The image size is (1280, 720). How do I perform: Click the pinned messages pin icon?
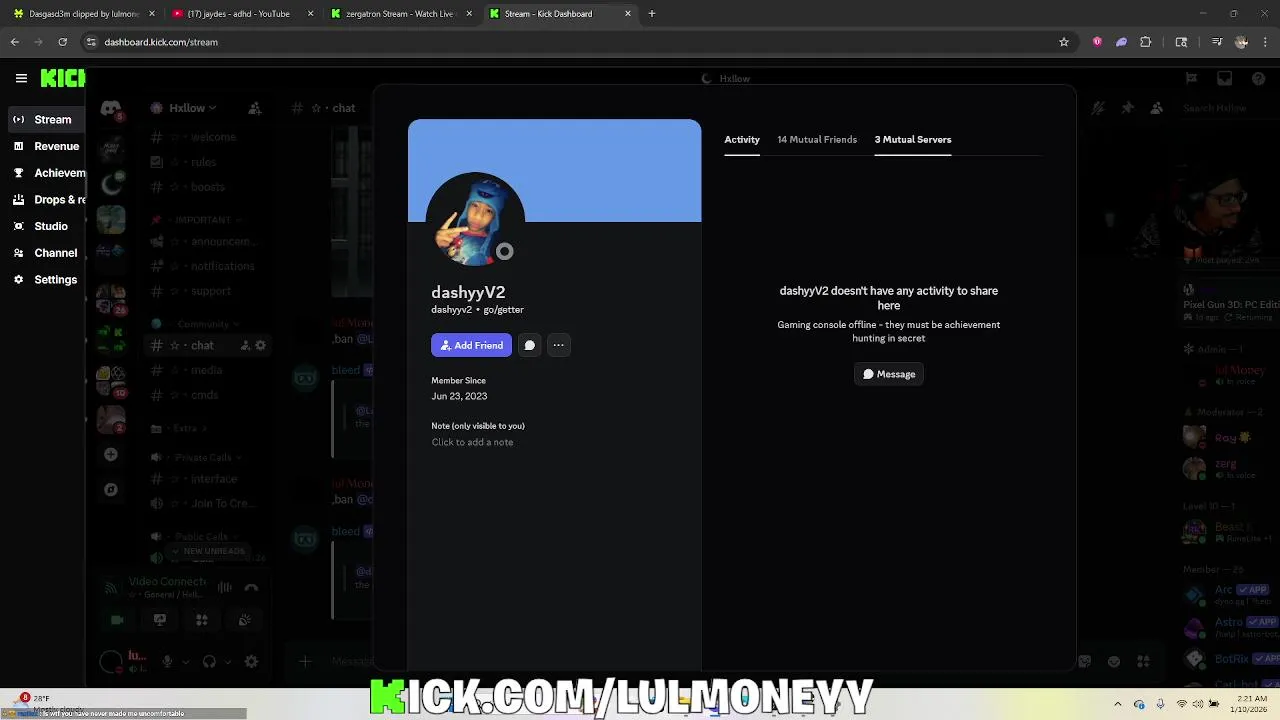pos(1127,108)
